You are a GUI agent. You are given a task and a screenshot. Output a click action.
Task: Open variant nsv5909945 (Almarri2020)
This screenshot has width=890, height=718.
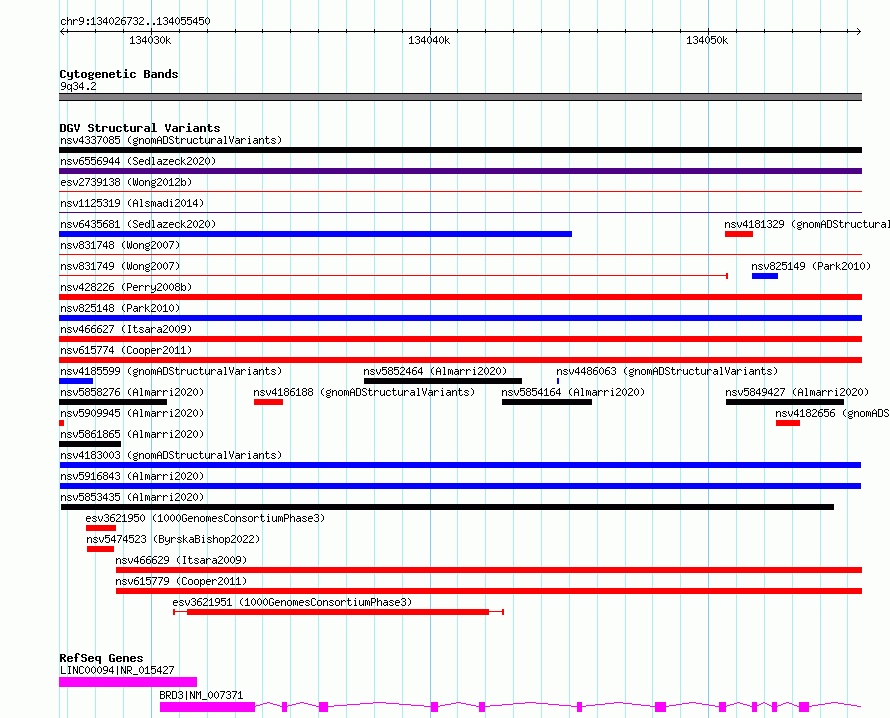pos(132,413)
